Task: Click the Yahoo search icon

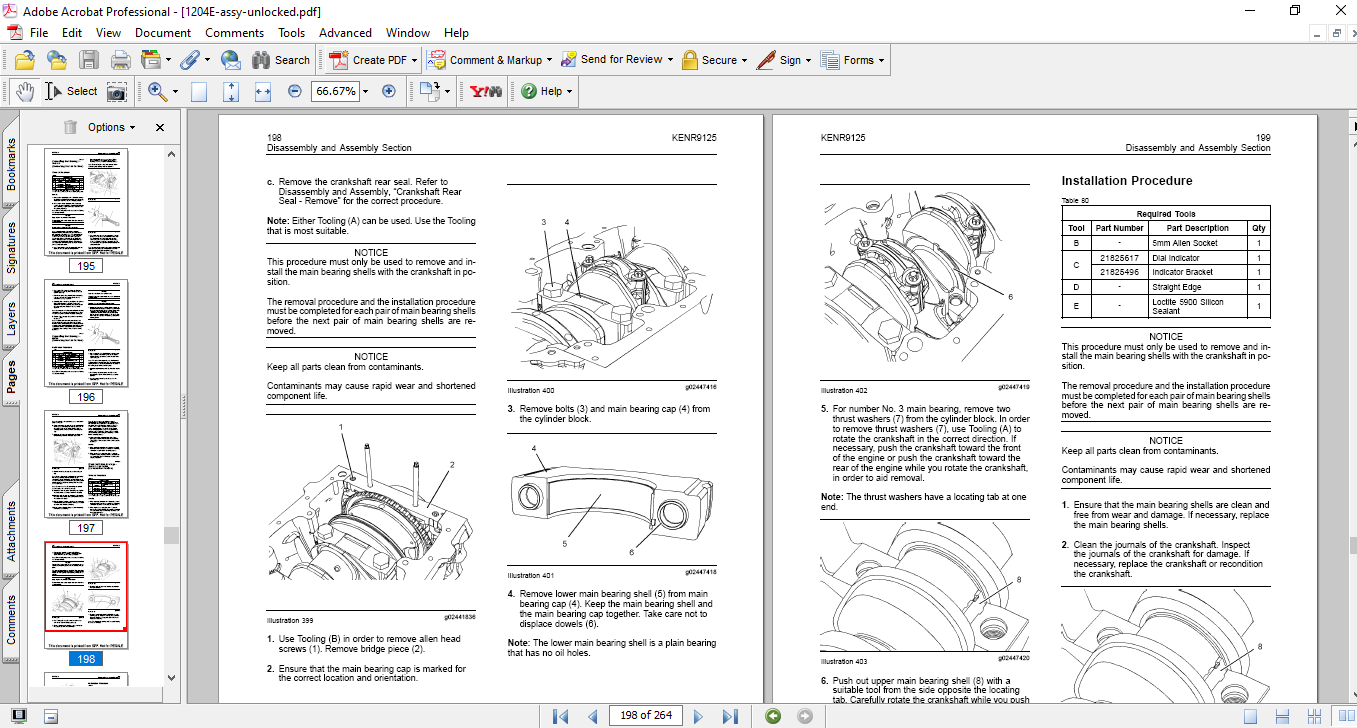Action: (483, 91)
